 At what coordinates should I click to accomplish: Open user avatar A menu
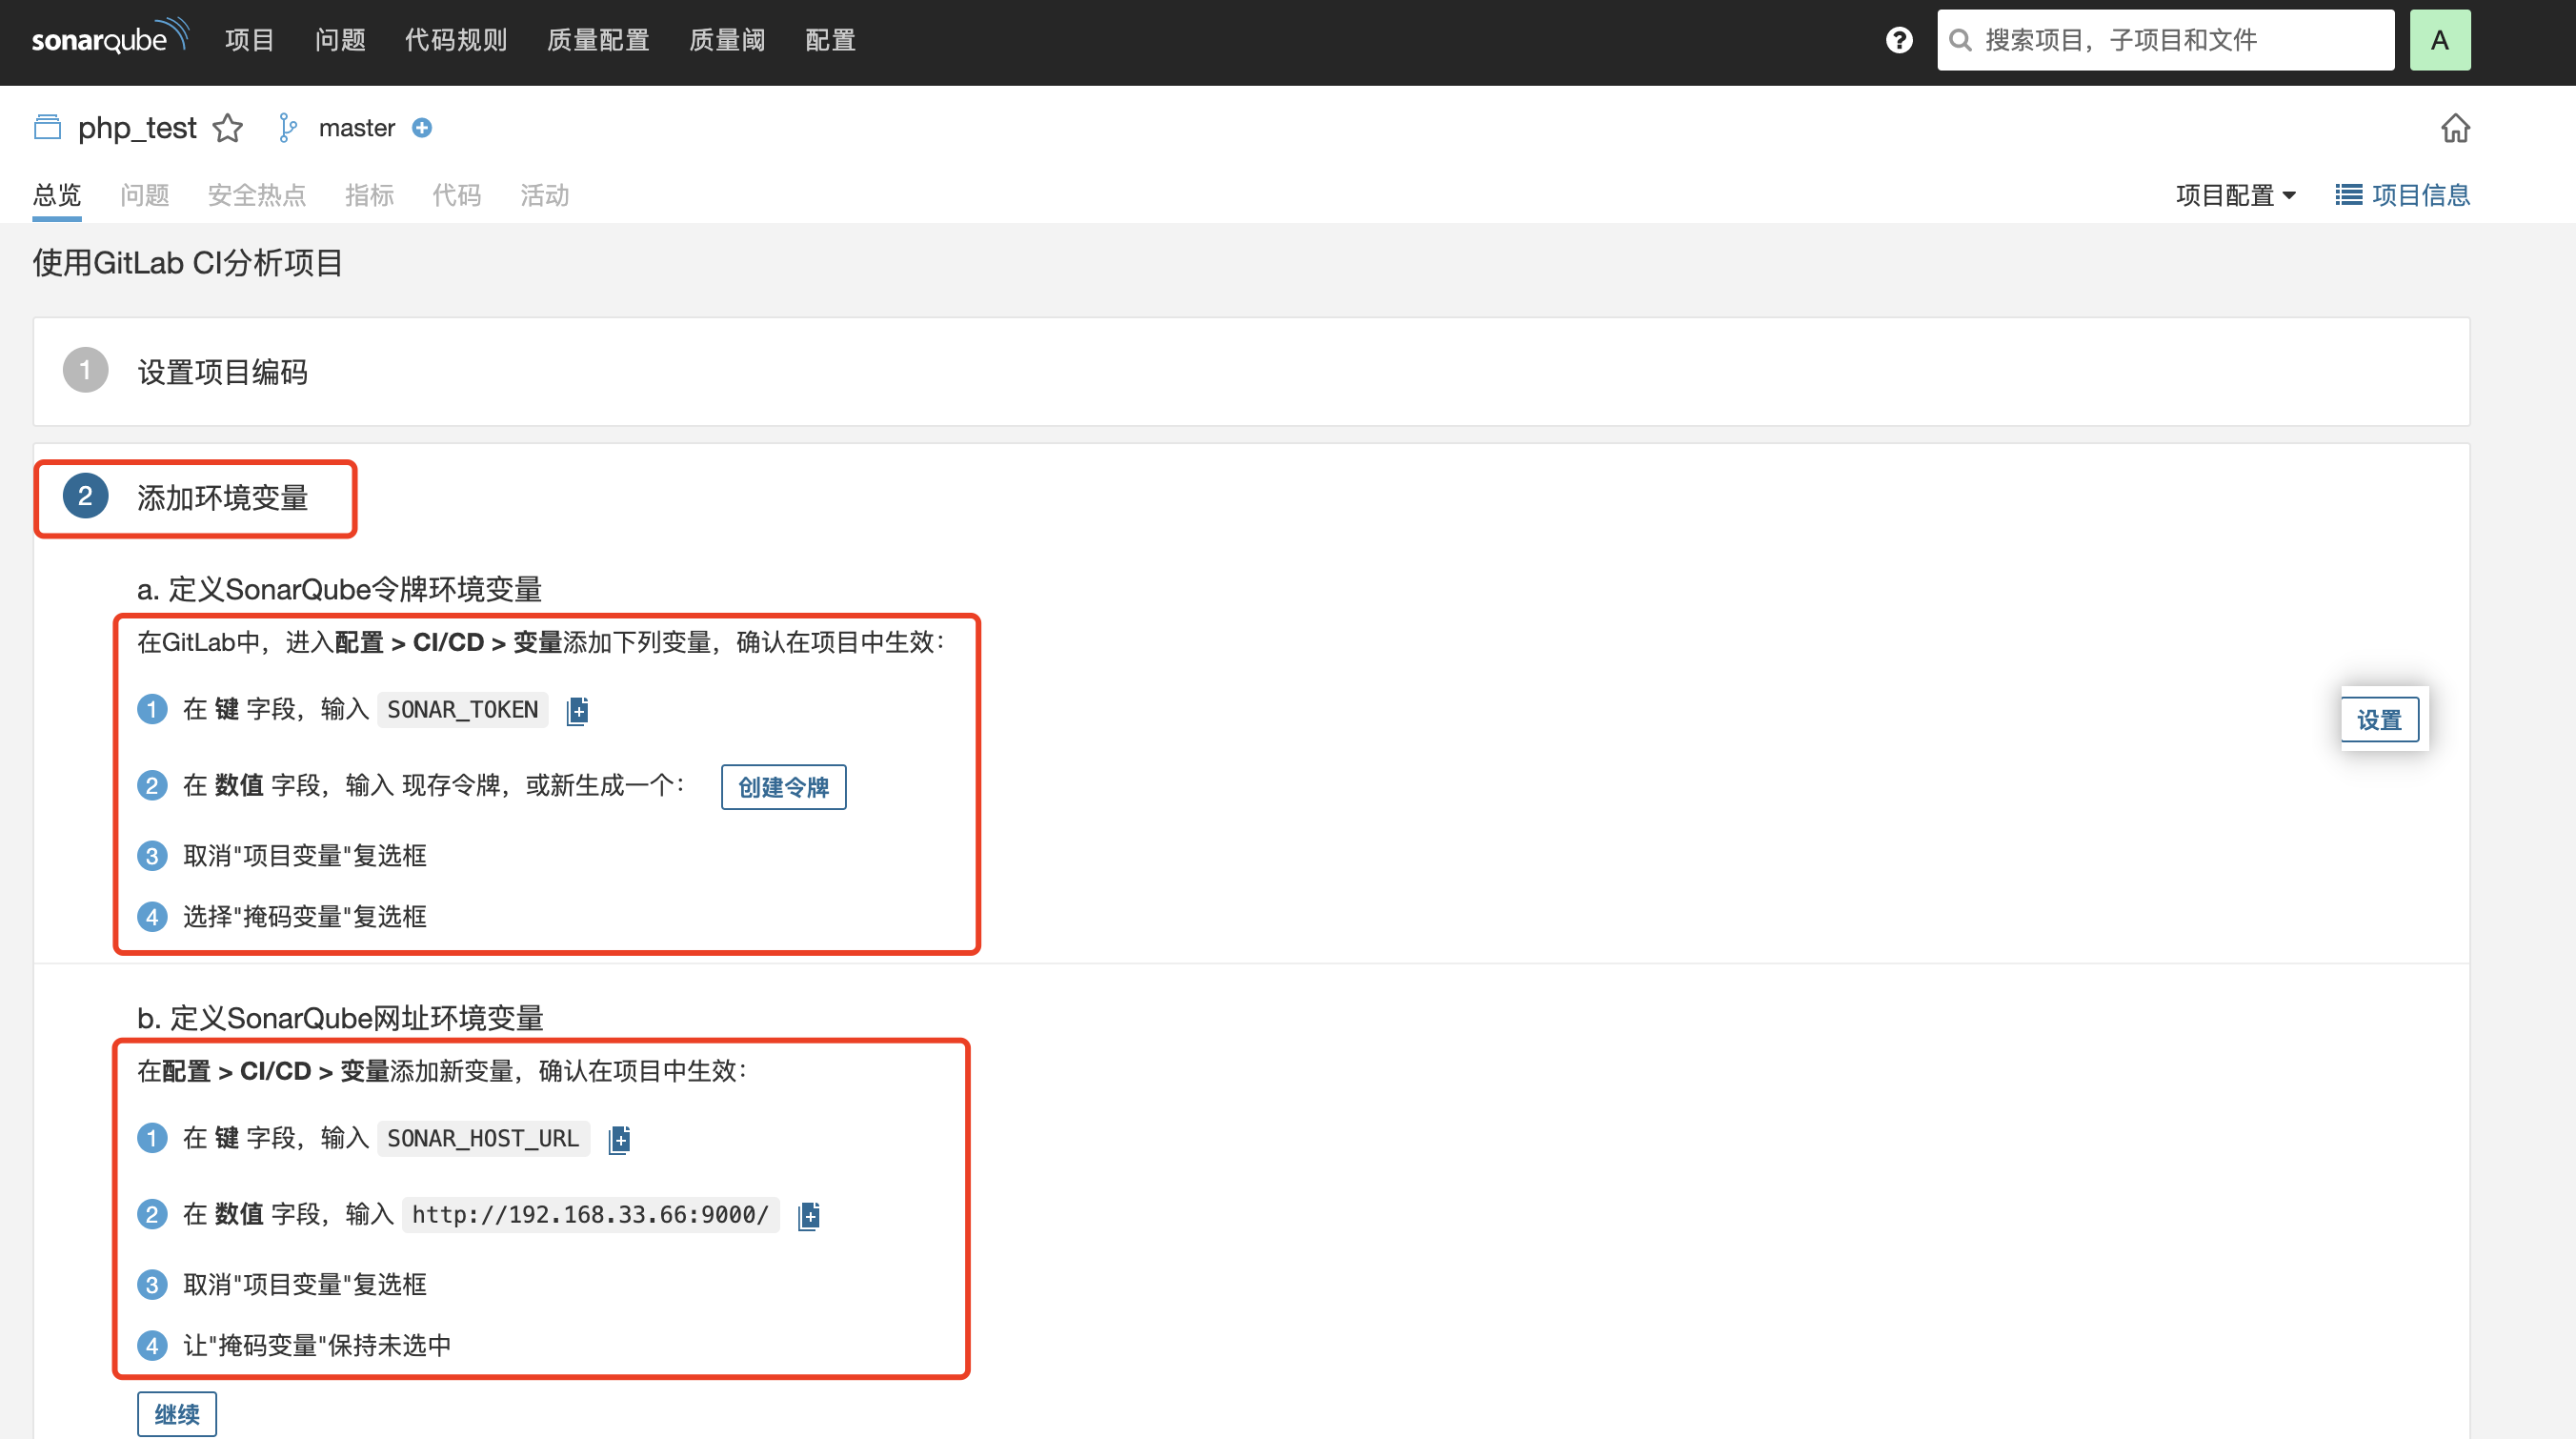(2439, 40)
